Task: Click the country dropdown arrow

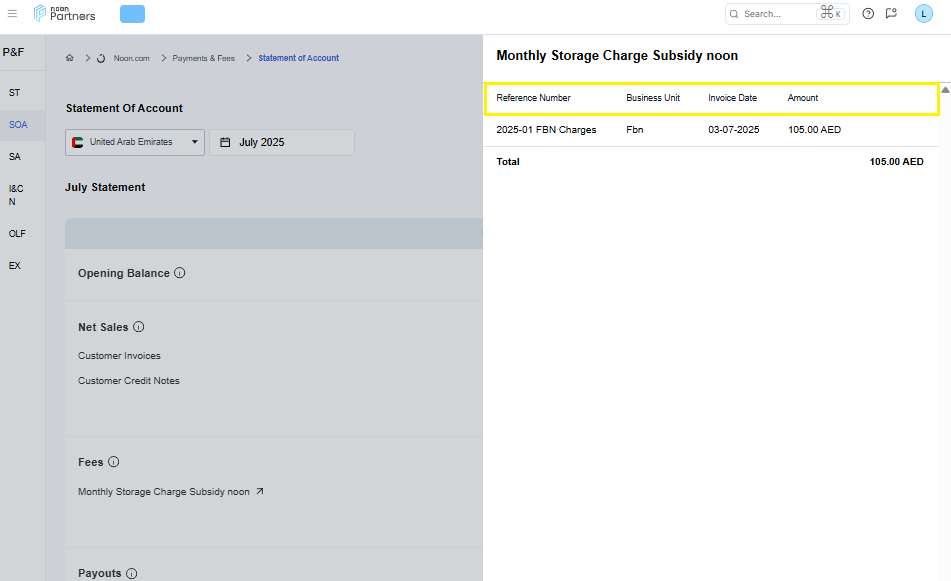Action: tap(195, 142)
